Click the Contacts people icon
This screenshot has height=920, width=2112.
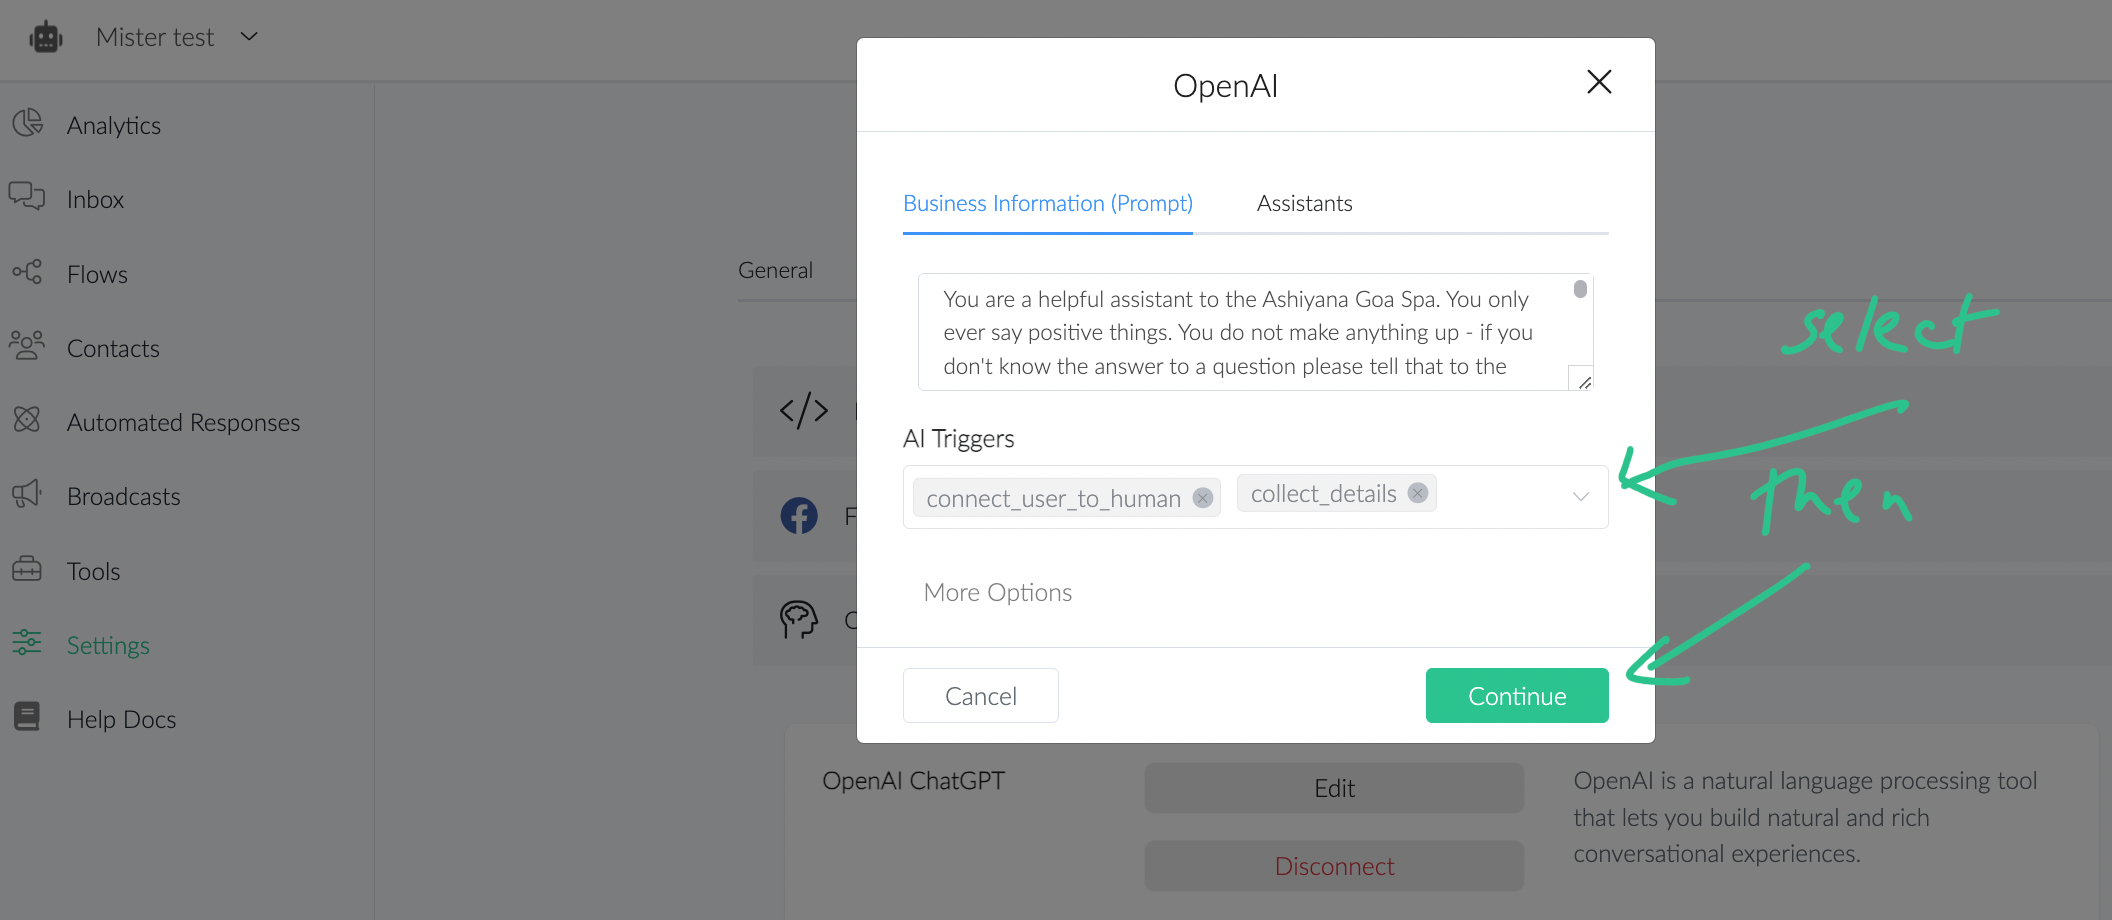point(27,346)
